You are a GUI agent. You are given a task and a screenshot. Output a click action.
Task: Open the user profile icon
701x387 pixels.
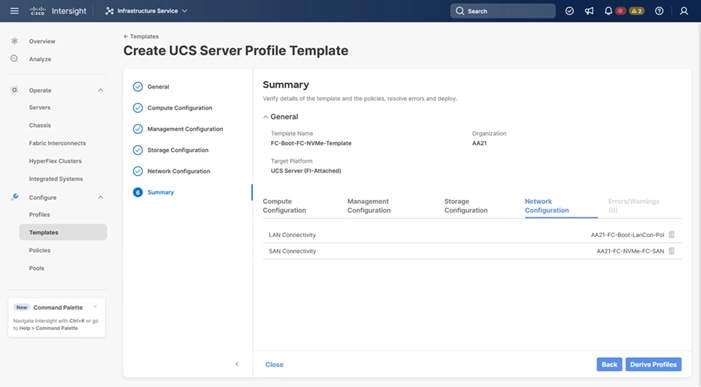[x=684, y=11]
